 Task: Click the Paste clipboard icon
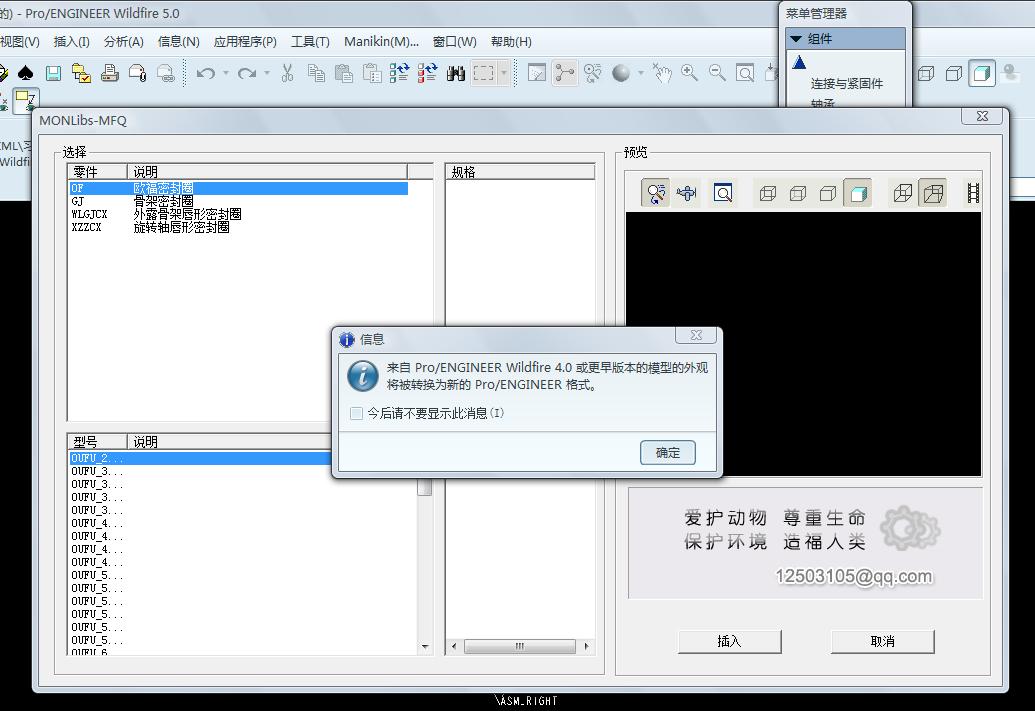pos(344,73)
